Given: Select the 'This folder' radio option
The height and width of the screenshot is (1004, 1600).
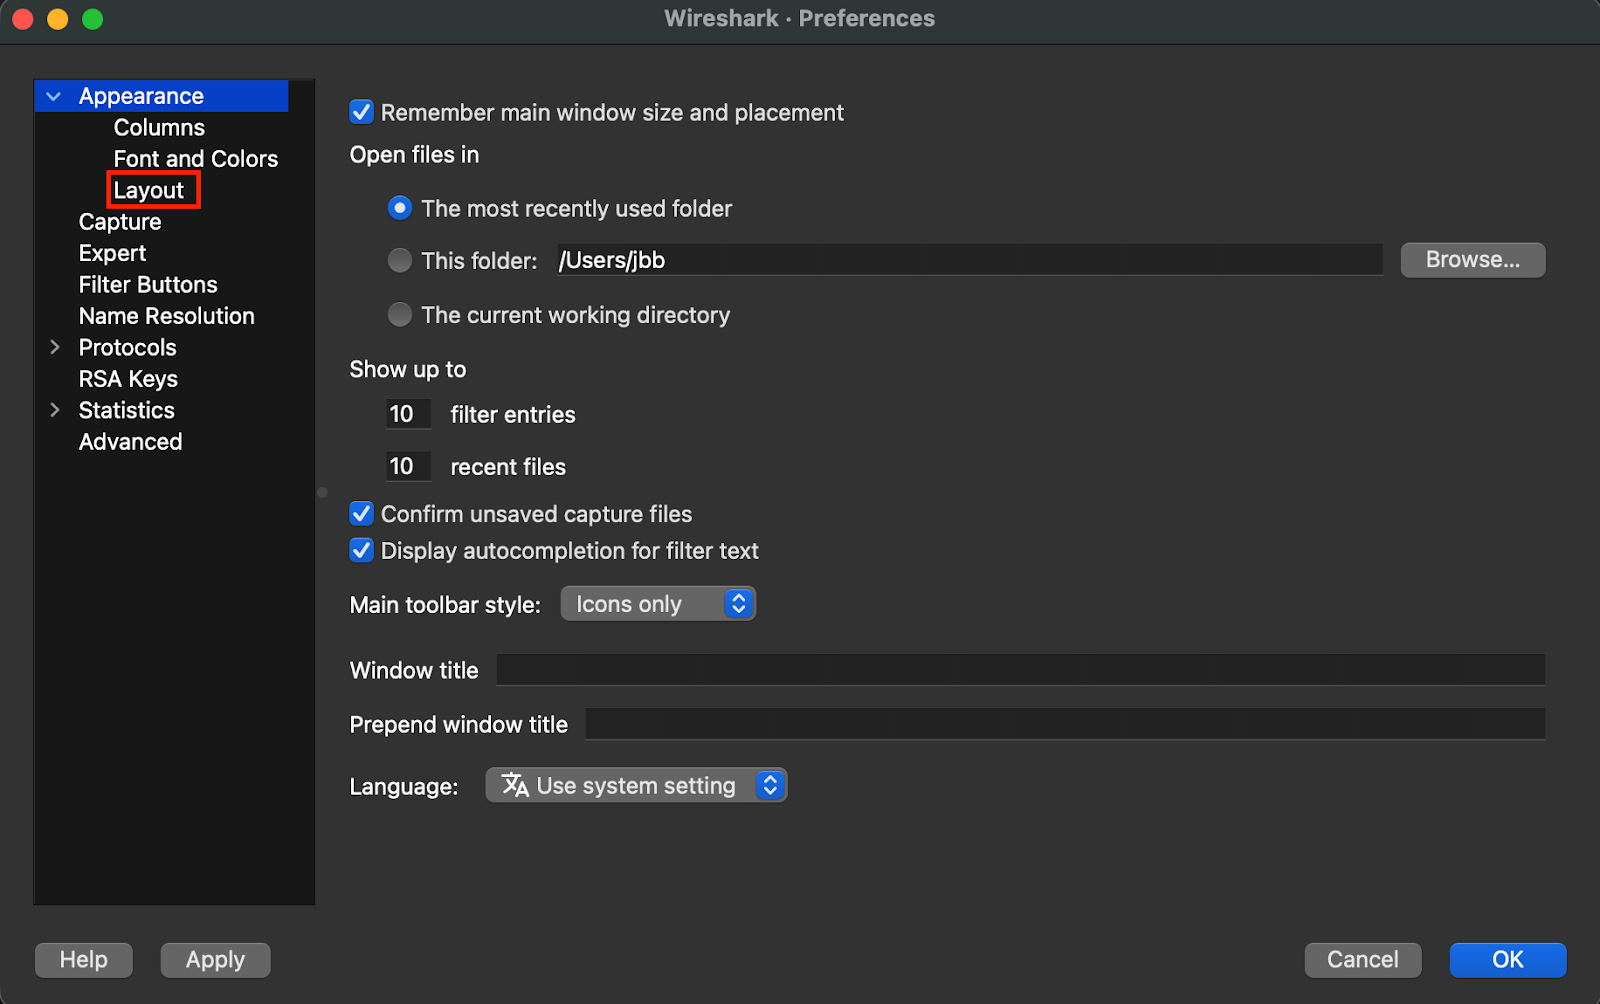Looking at the screenshot, I should [x=400, y=261].
